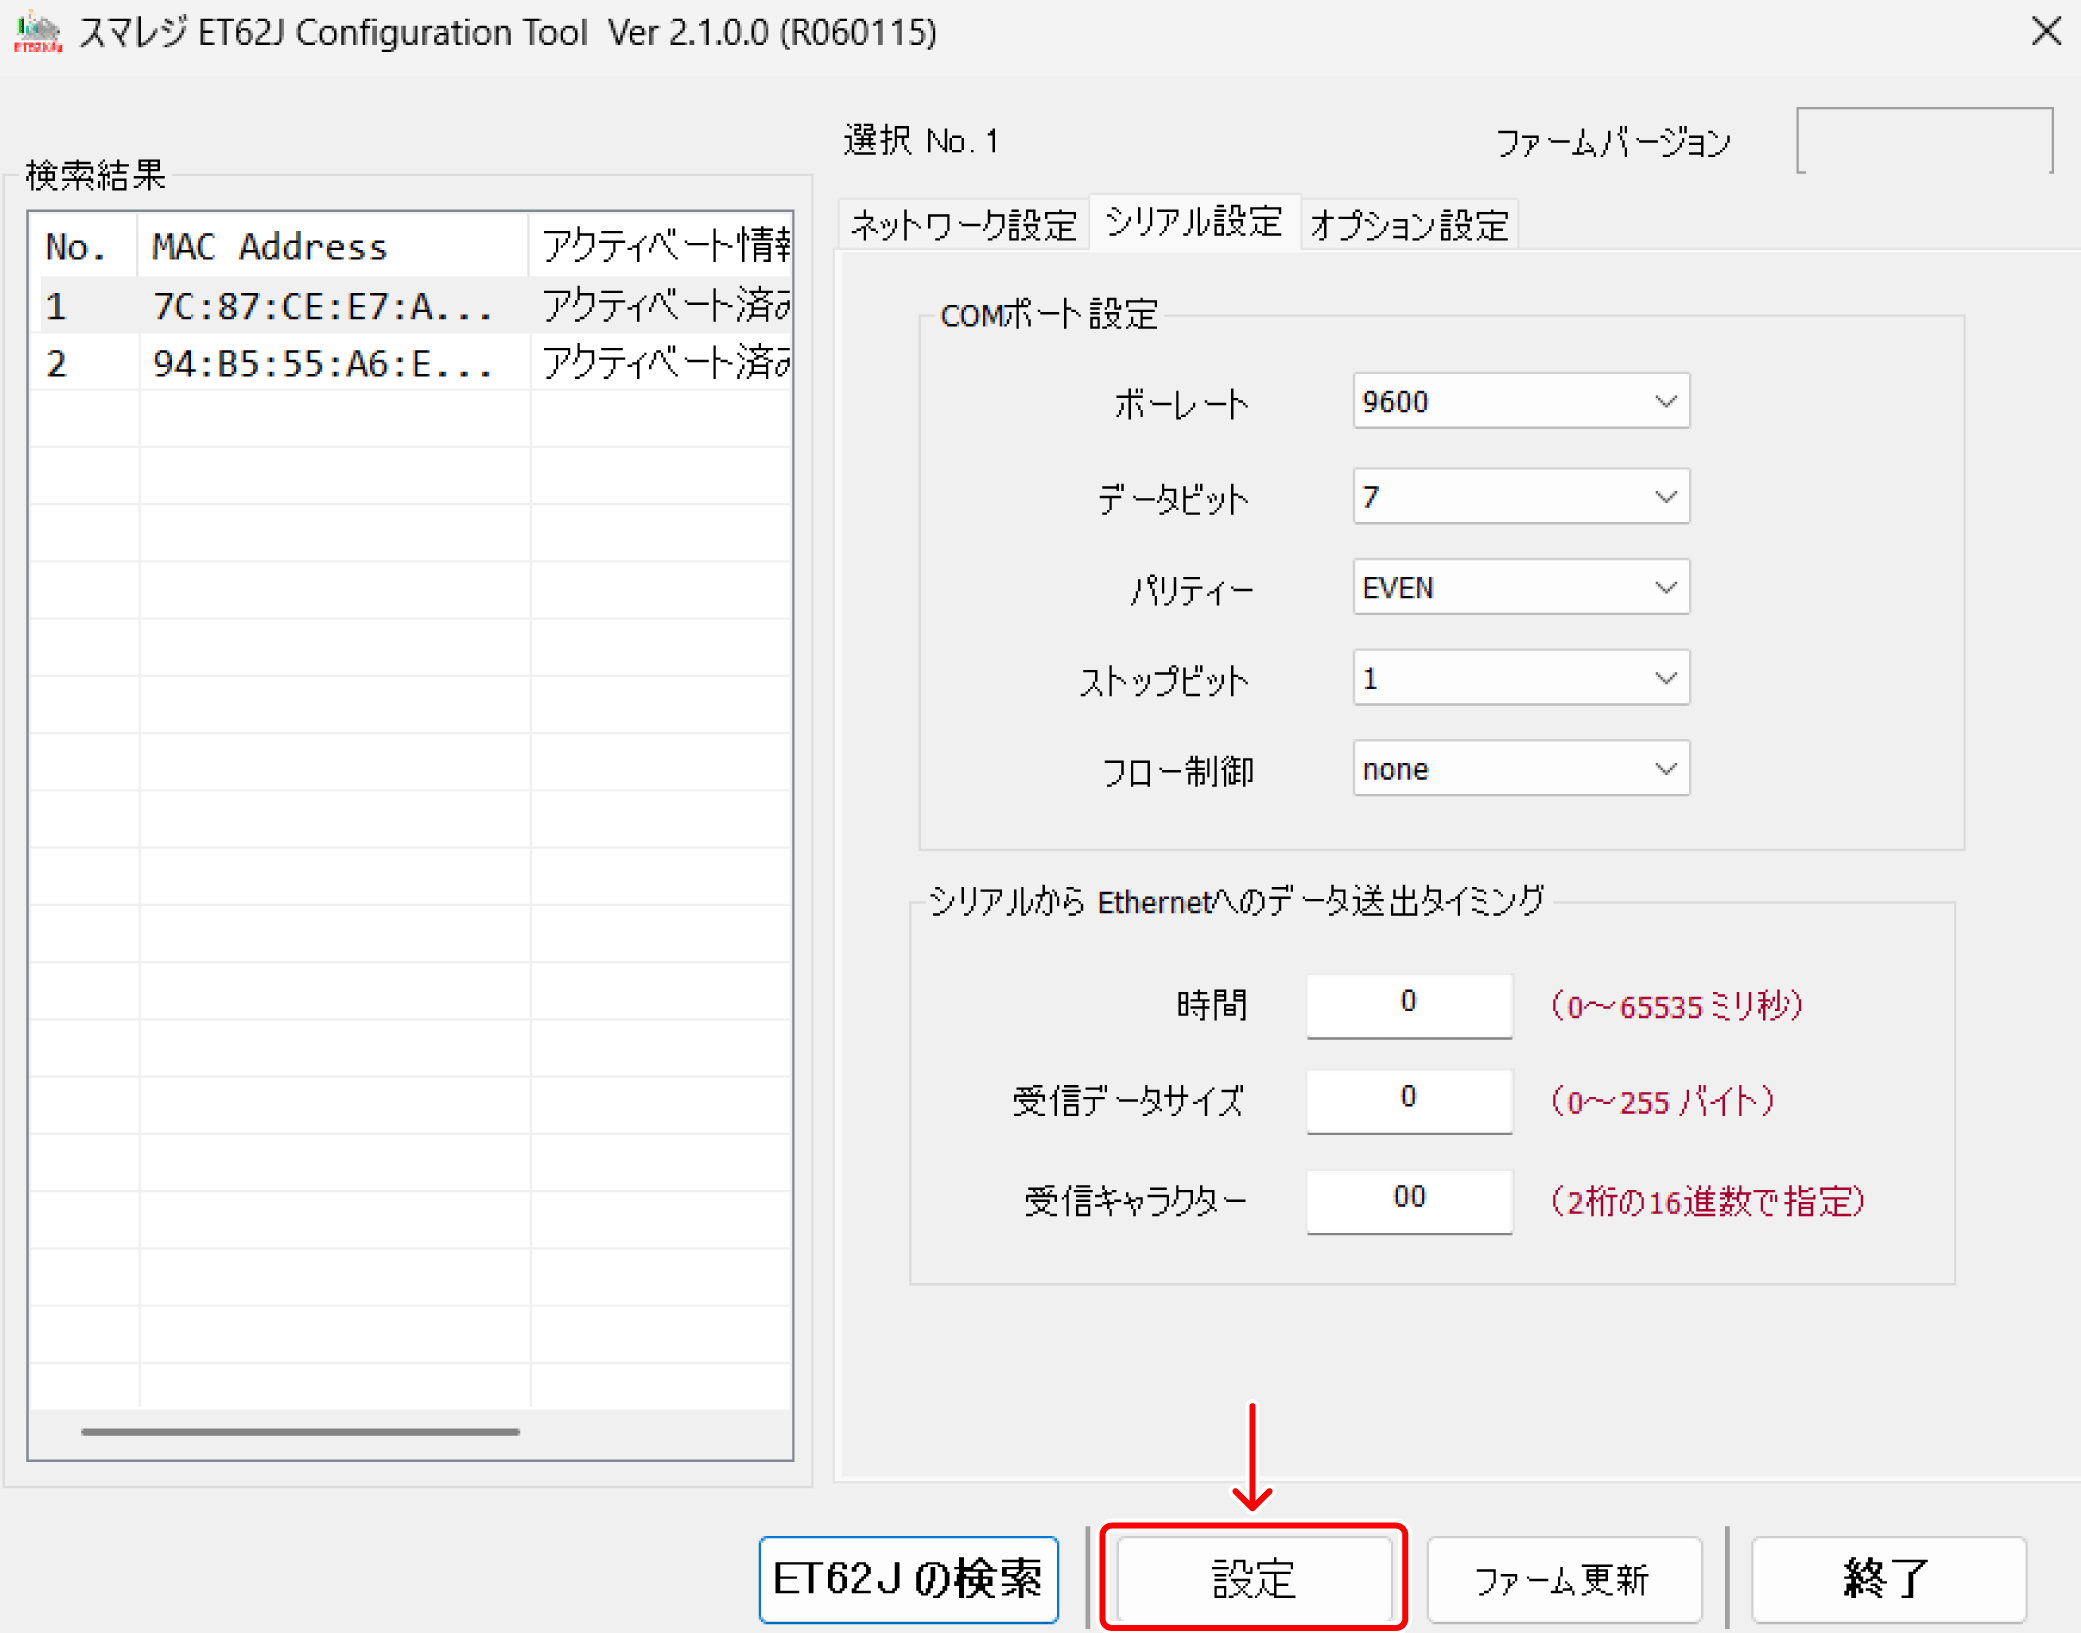Viewport: 2081px width, 1633px height.
Task: Click the horizontal scrollbar in search results
Action: tap(300, 1431)
